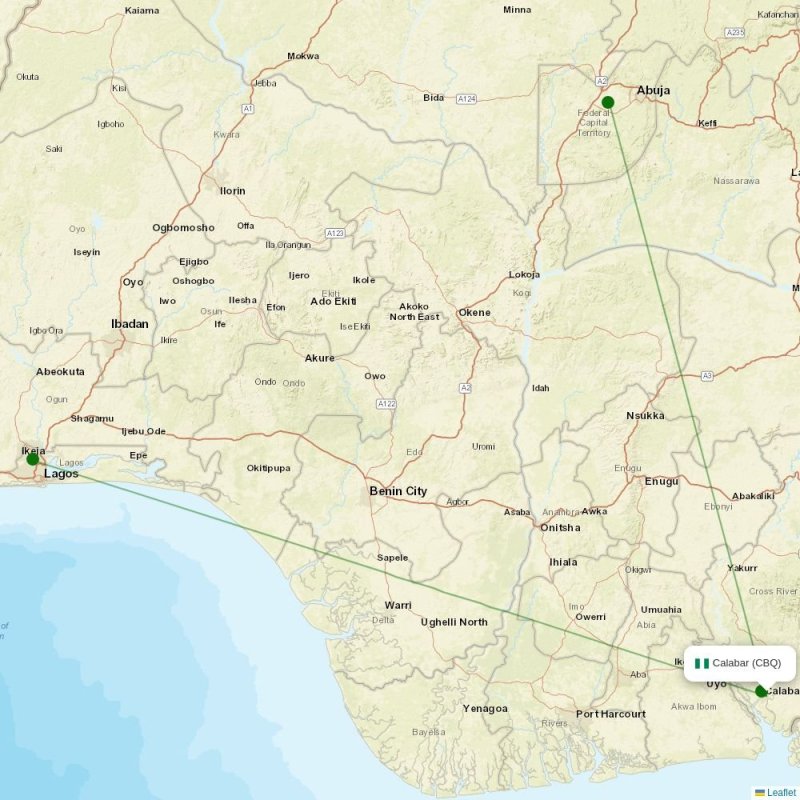Click the Lagos airport green marker
The image size is (800, 800).
(33, 459)
